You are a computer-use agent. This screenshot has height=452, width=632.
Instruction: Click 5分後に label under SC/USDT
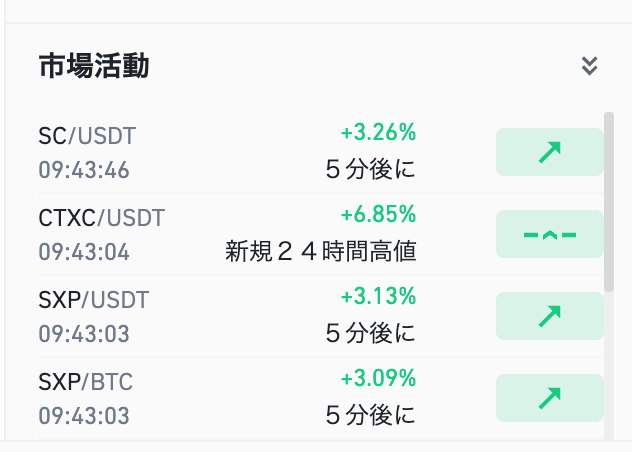(370, 169)
